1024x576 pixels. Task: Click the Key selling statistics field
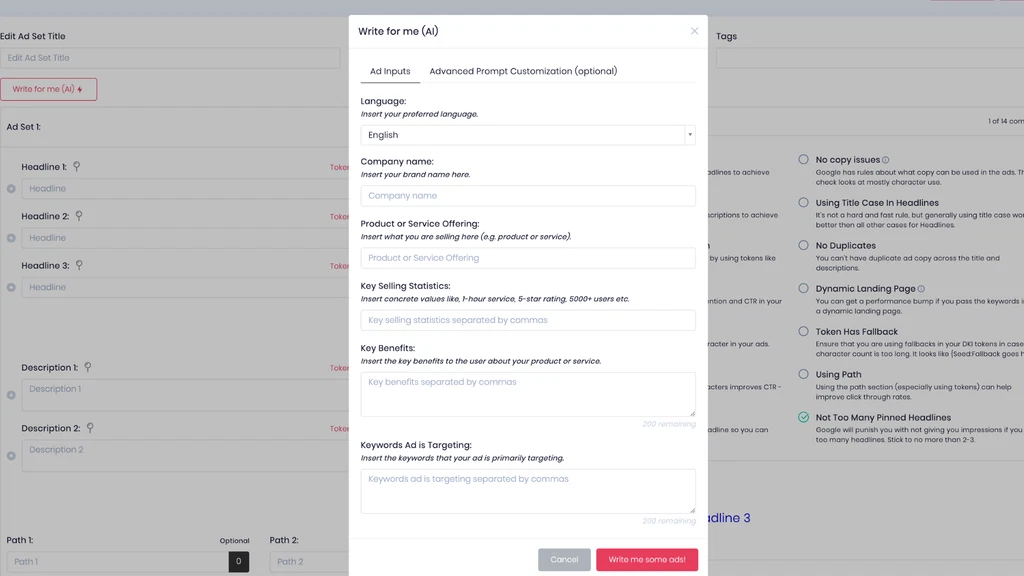point(528,320)
